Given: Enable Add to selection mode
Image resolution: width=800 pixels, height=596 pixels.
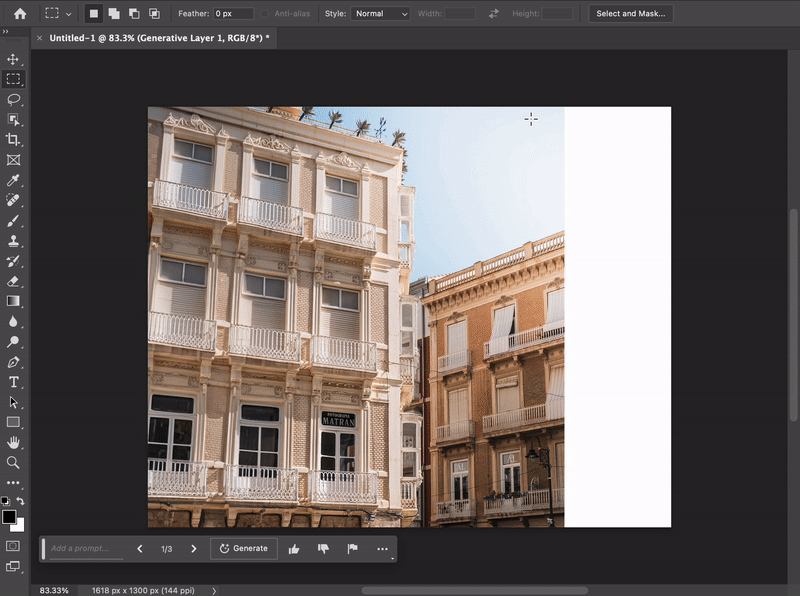Looking at the screenshot, I should [x=113, y=14].
